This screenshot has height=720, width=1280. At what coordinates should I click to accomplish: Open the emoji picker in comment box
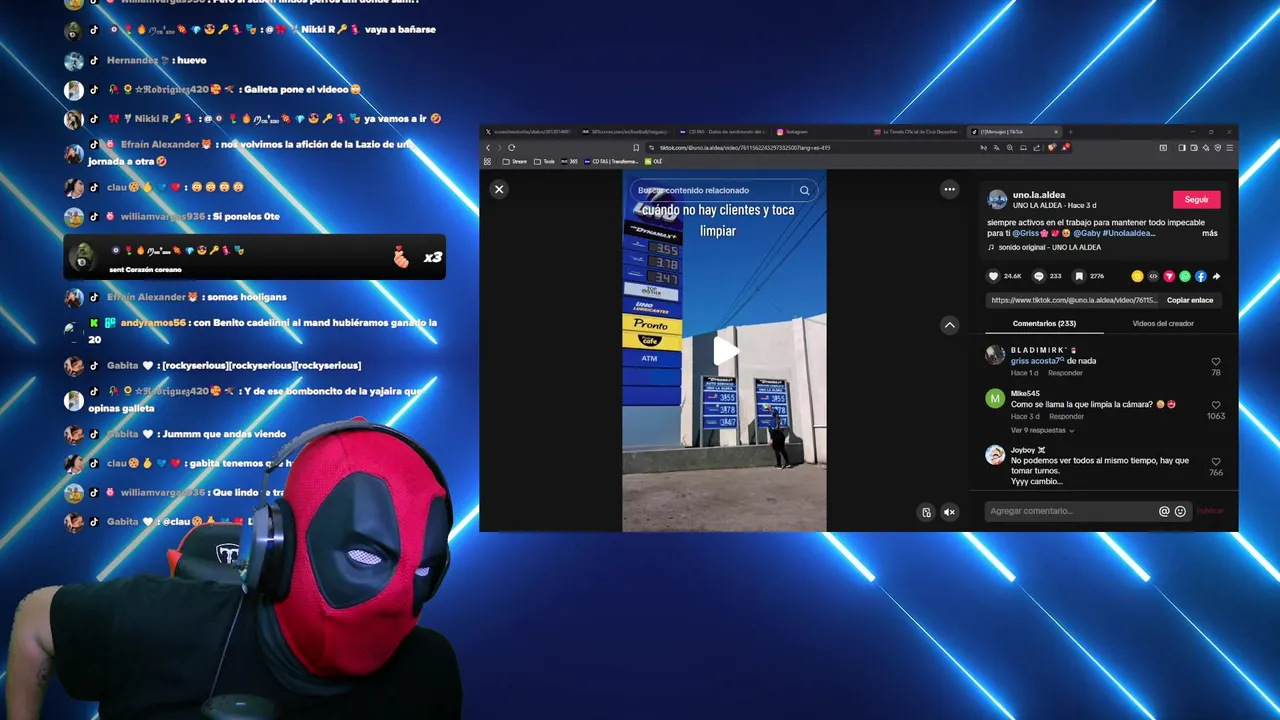pos(1180,511)
